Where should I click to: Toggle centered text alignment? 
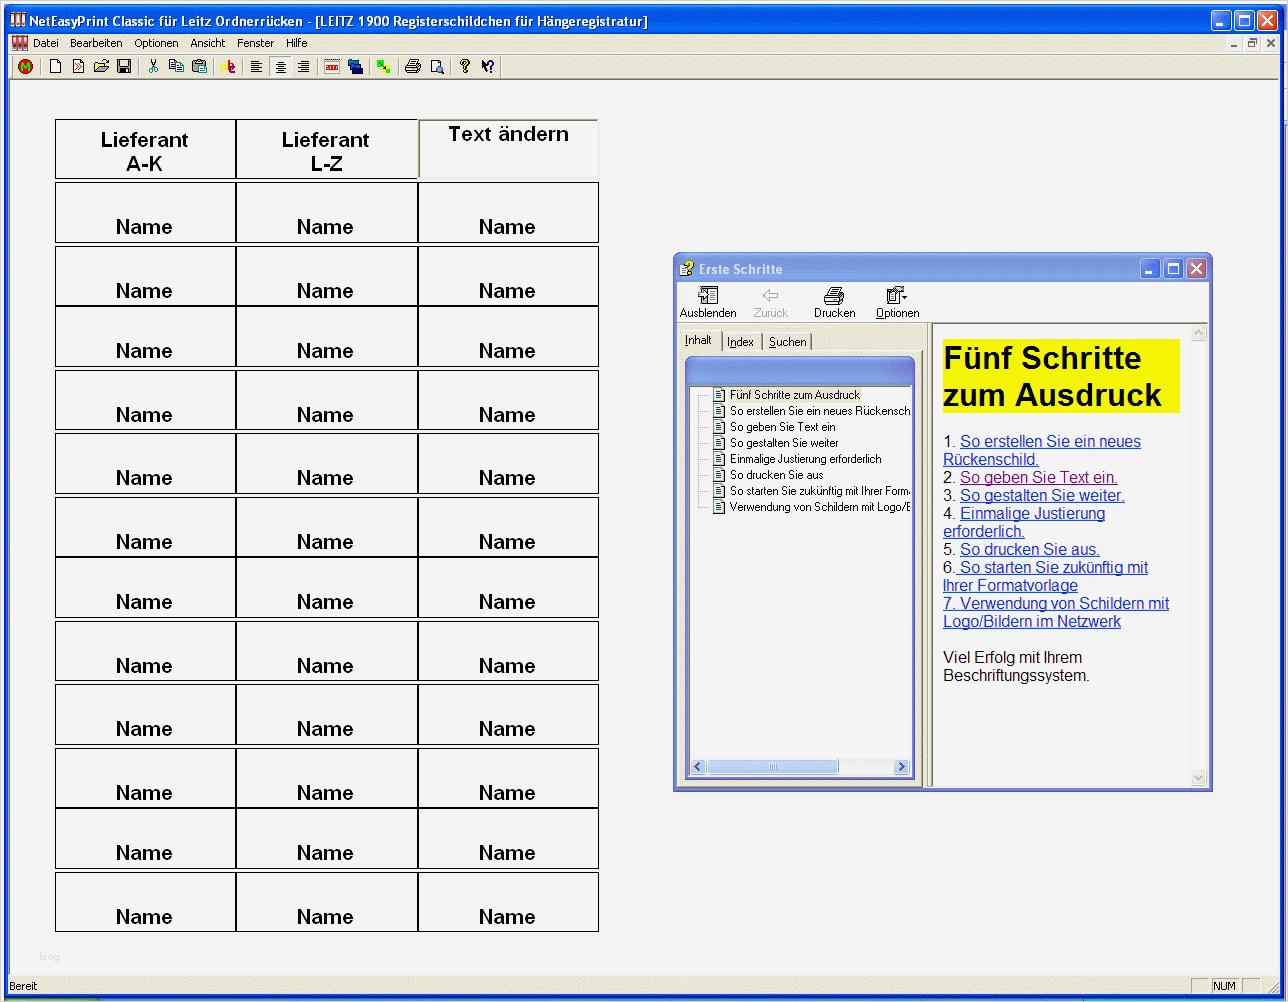tap(280, 67)
